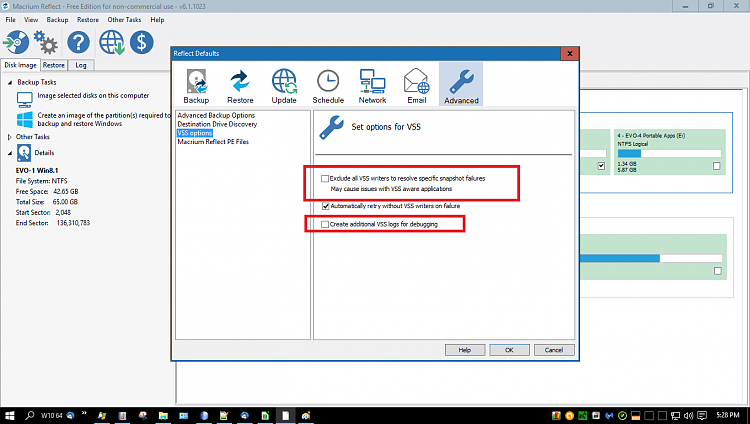Image resolution: width=750 pixels, height=424 pixels.
Task: Click the Help button in dialog
Action: tap(465, 350)
